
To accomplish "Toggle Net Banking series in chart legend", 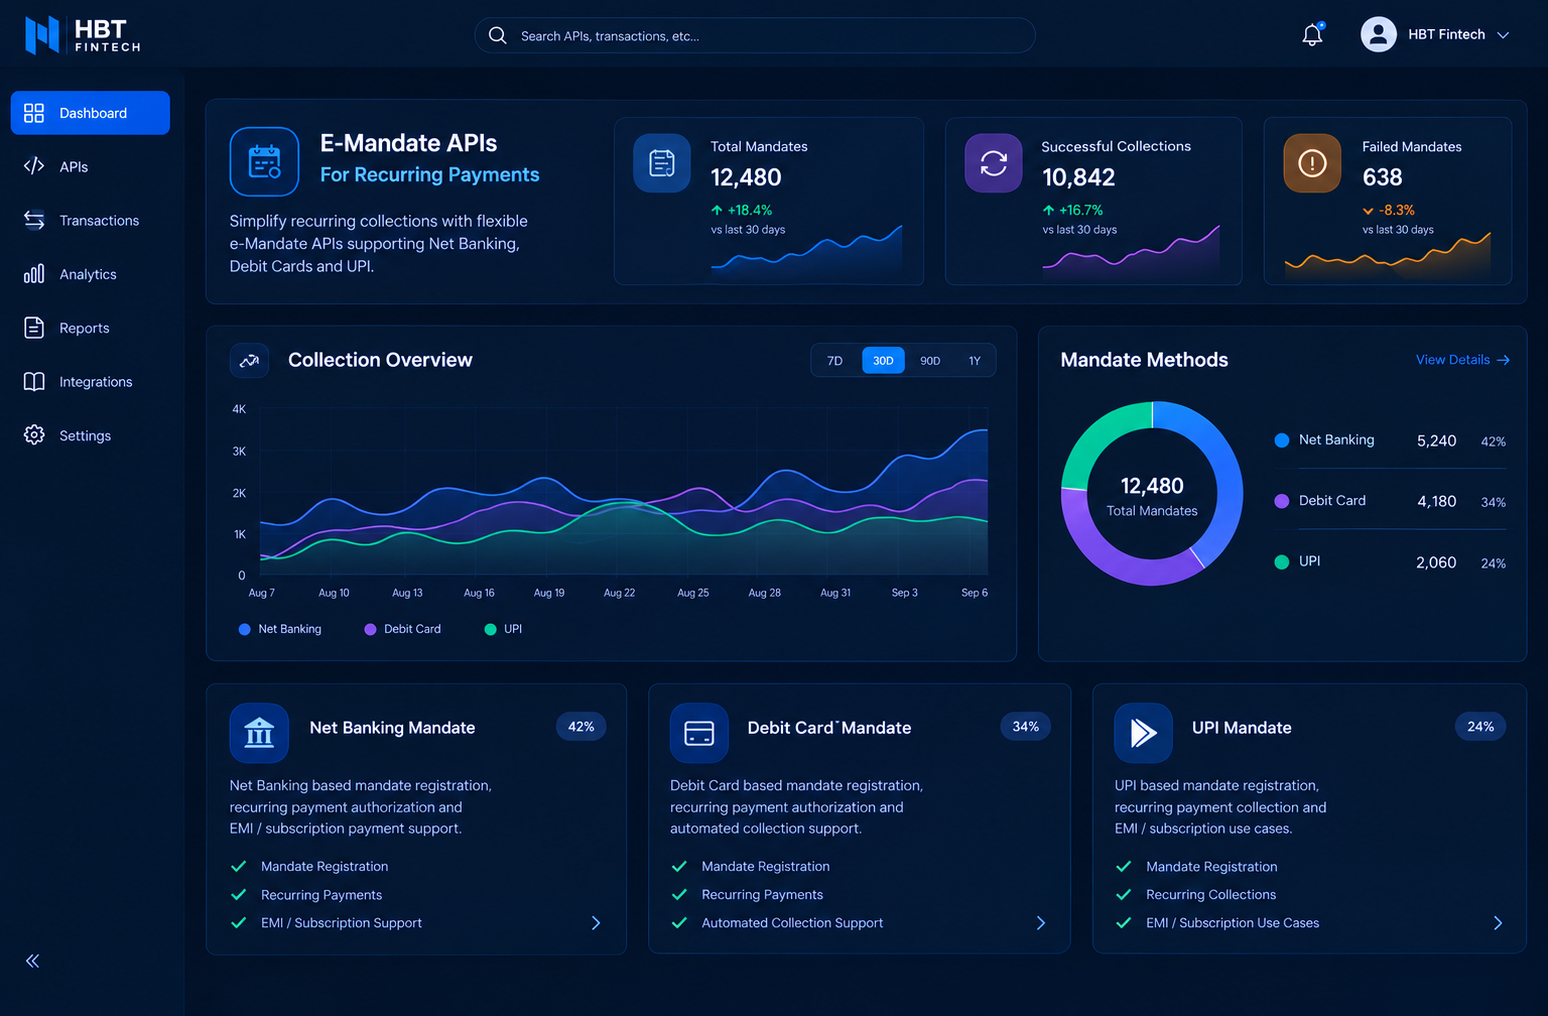I will pos(280,629).
